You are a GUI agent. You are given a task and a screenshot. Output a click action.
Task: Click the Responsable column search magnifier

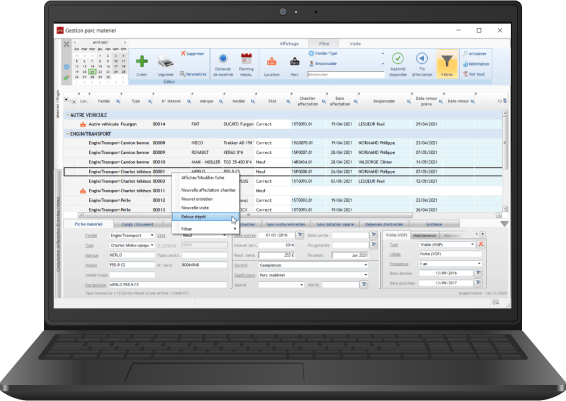click(x=409, y=101)
